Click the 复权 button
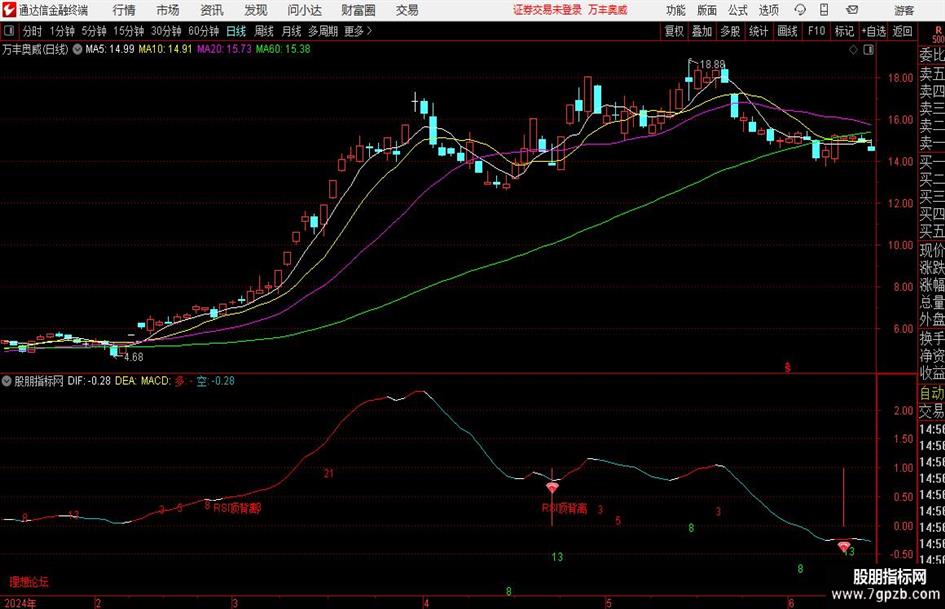This screenshot has width=945, height=609. click(674, 31)
